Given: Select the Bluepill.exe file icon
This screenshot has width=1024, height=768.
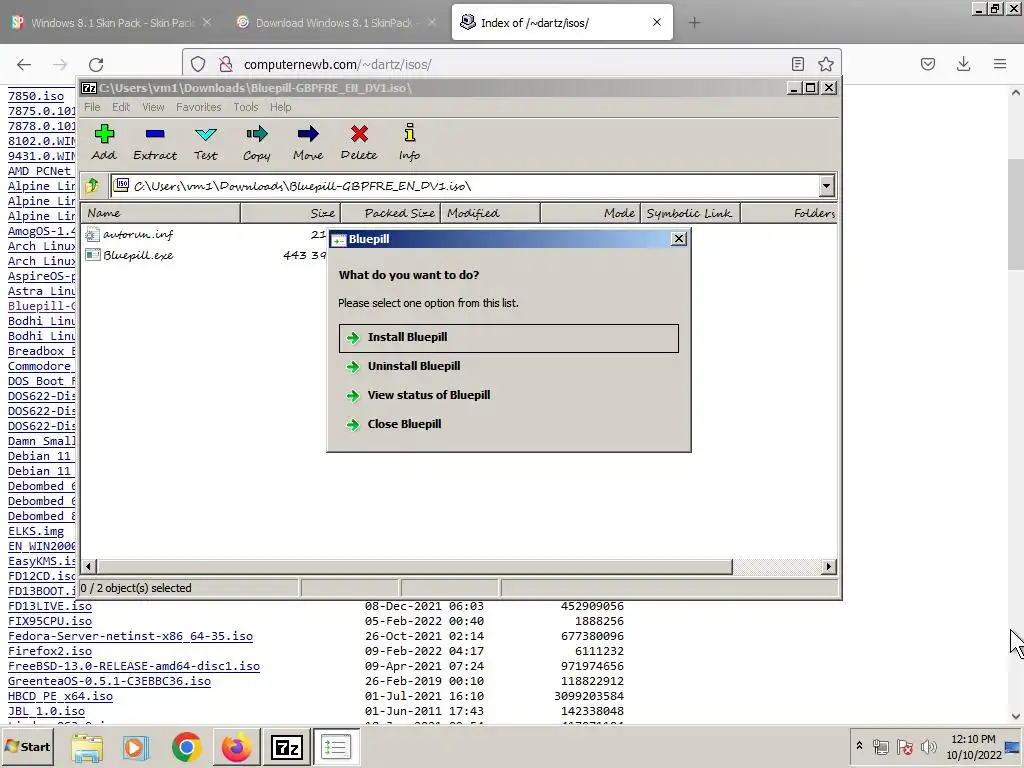Looking at the screenshot, I should pyautogui.click(x=92, y=255).
